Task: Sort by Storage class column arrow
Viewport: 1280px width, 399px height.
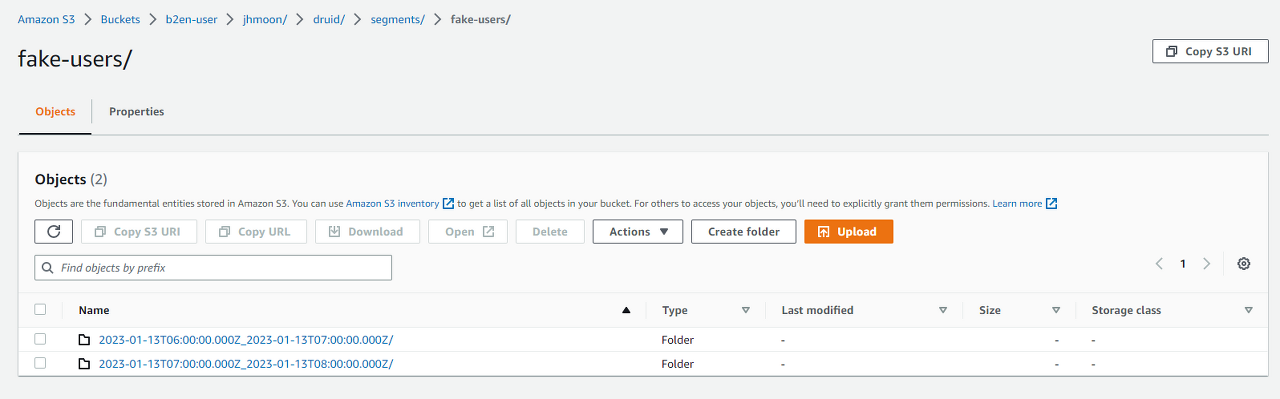Action: click(x=1248, y=311)
